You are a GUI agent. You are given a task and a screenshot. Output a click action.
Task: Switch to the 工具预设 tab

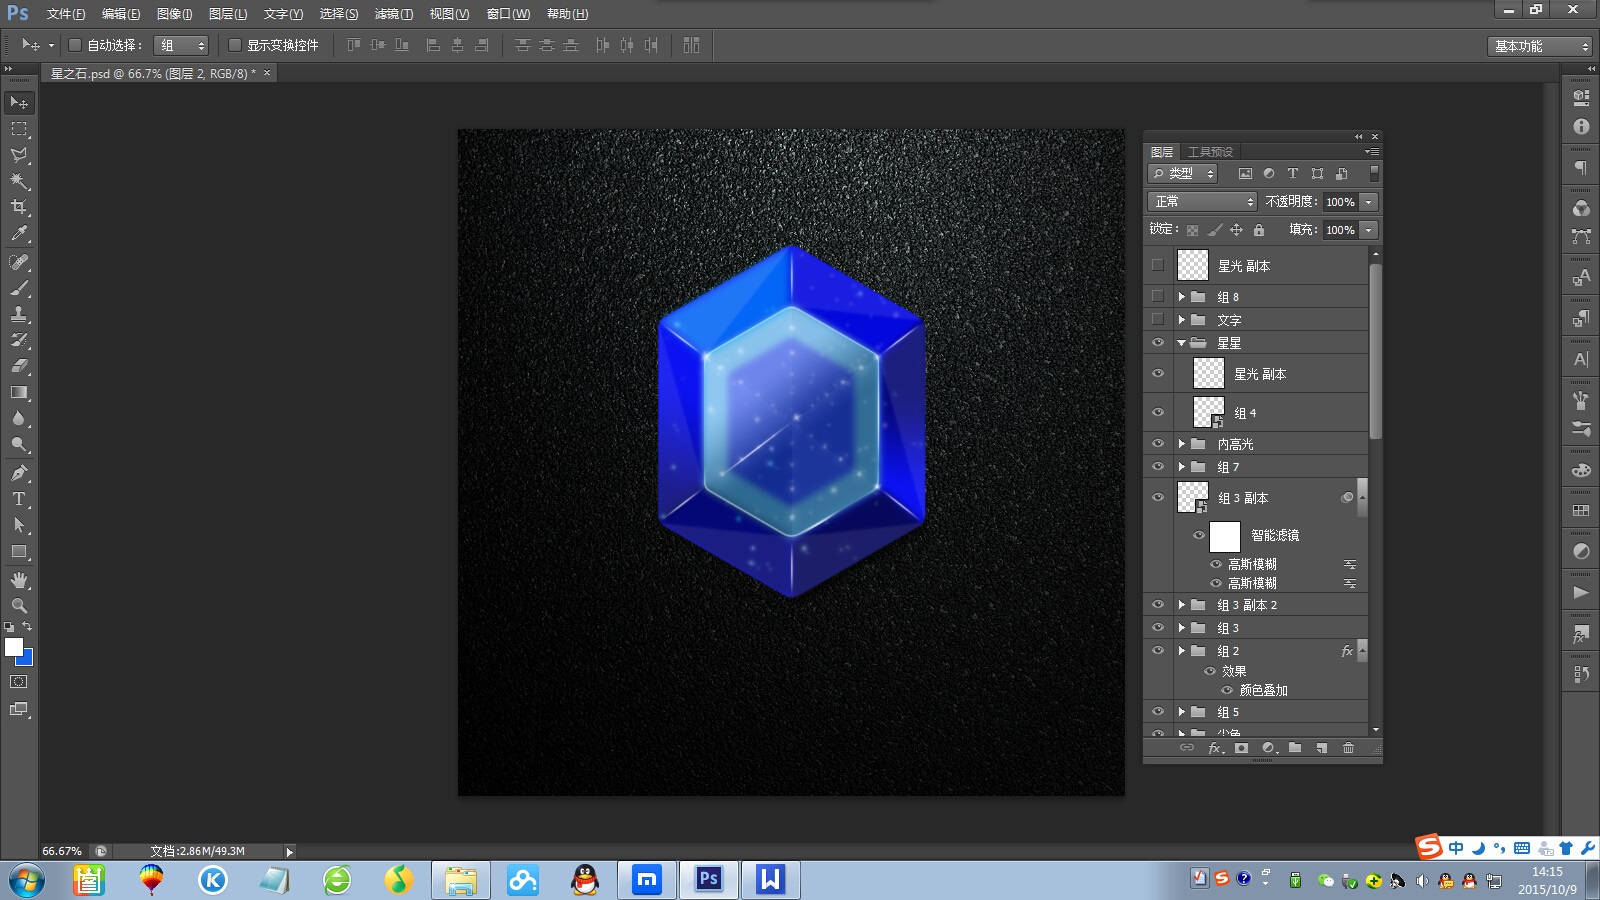[x=1210, y=152]
